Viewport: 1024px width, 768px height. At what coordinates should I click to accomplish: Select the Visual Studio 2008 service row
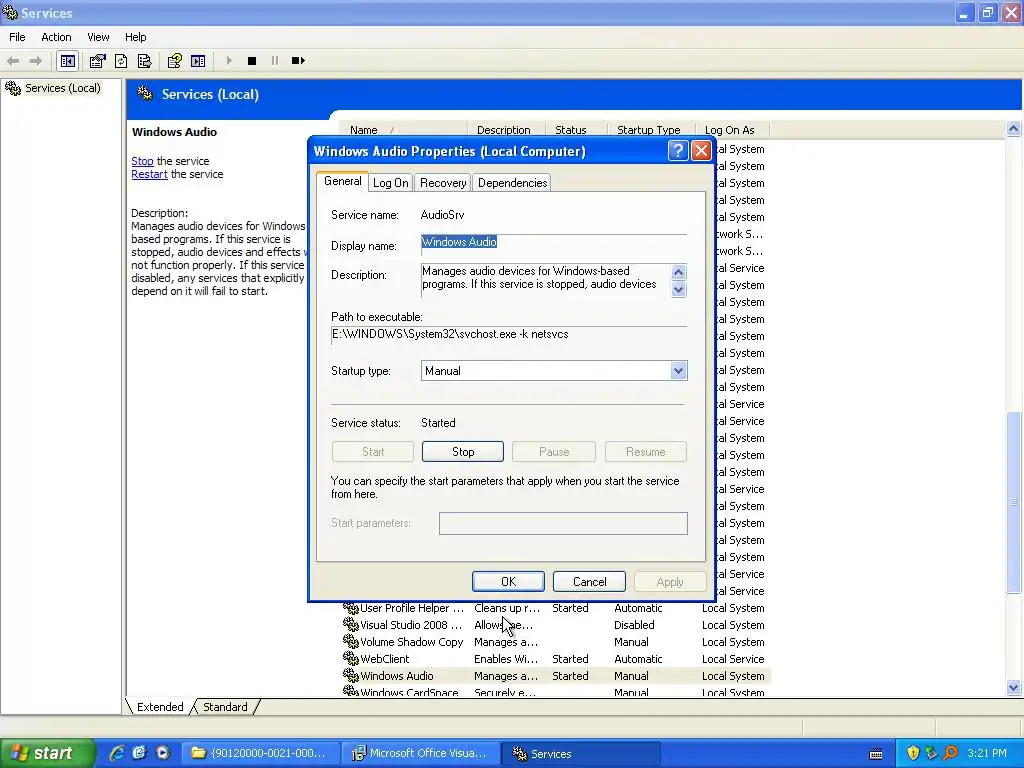point(555,624)
